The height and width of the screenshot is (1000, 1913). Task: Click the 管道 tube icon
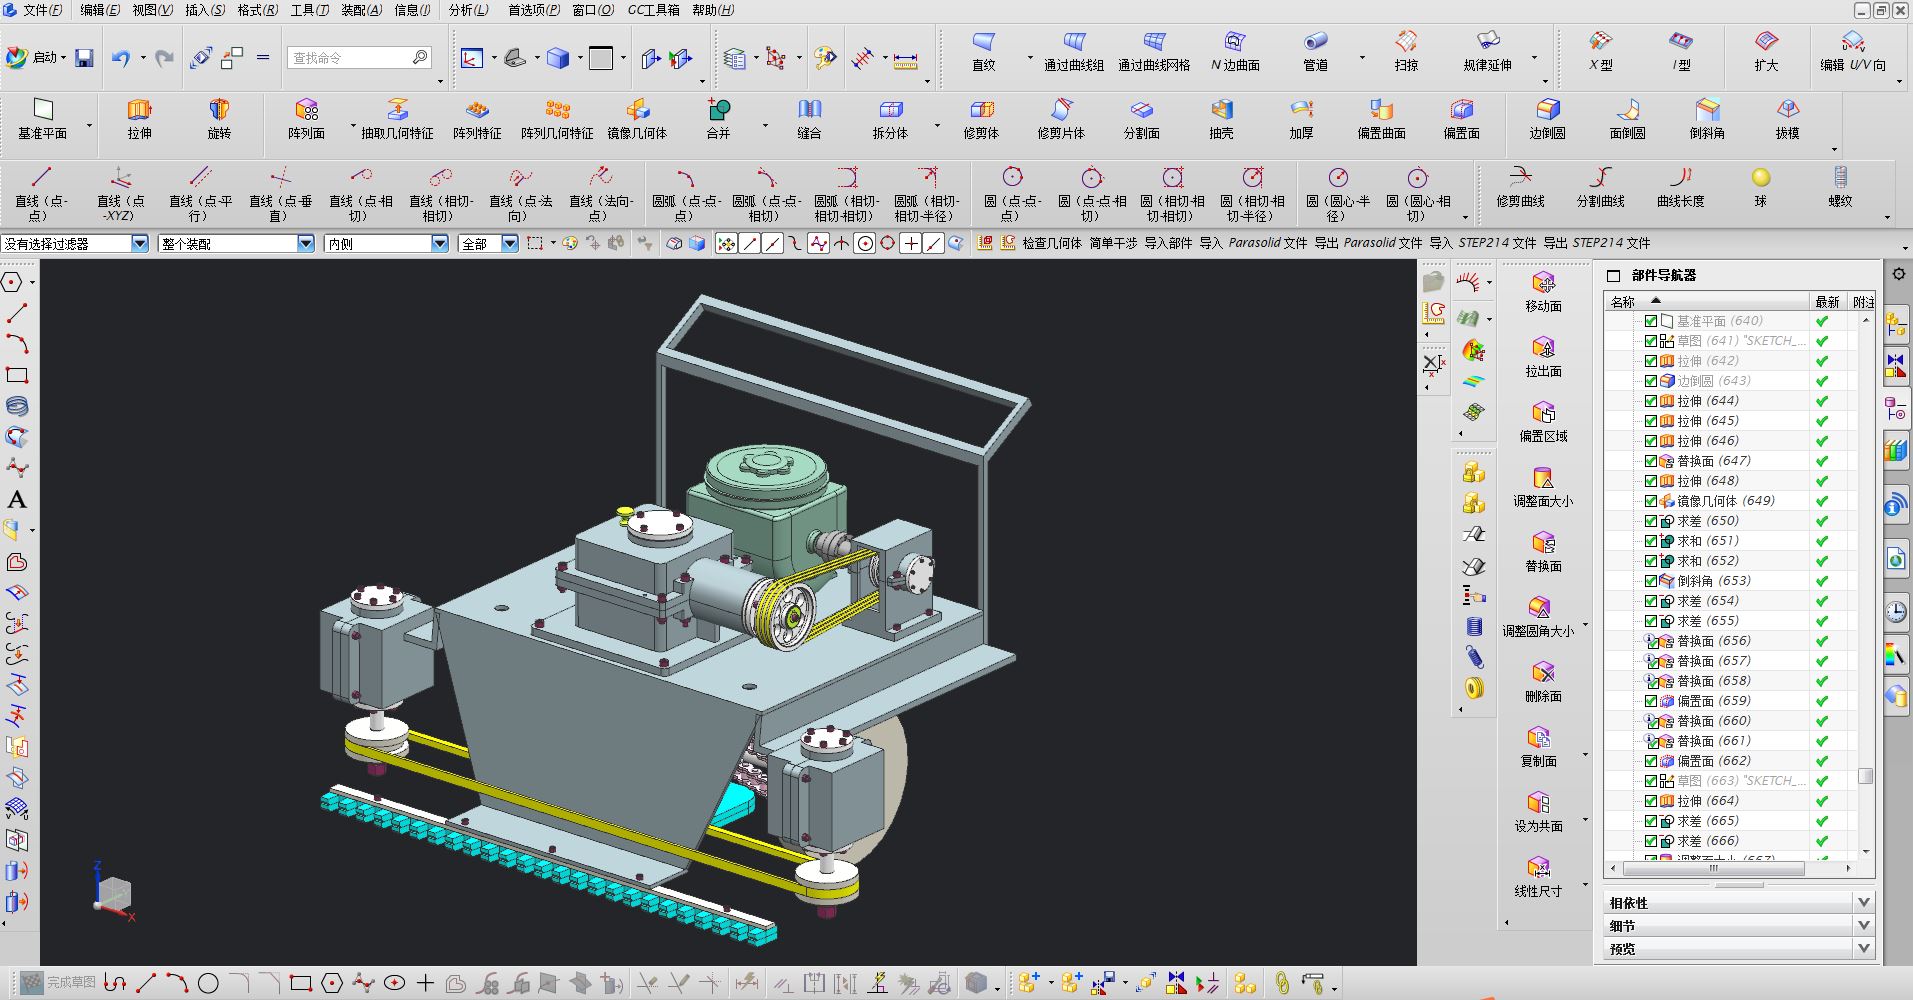1315,41
